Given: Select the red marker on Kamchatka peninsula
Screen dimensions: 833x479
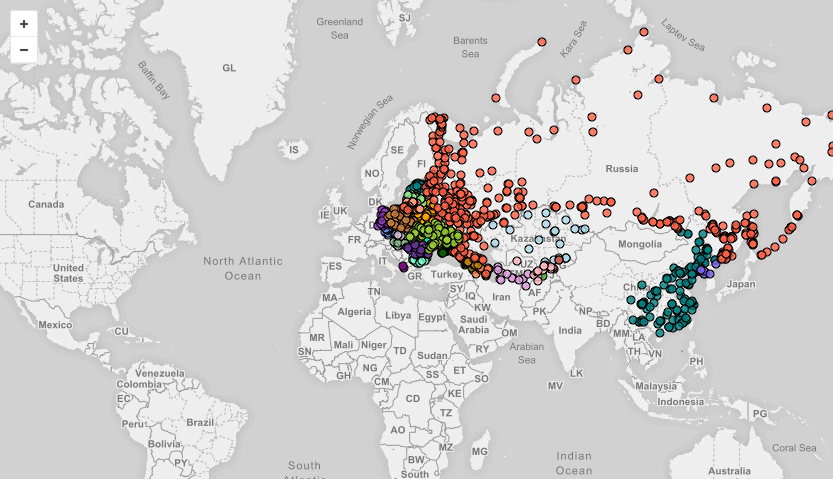Looking at the screenshot, I should point(812,181).
